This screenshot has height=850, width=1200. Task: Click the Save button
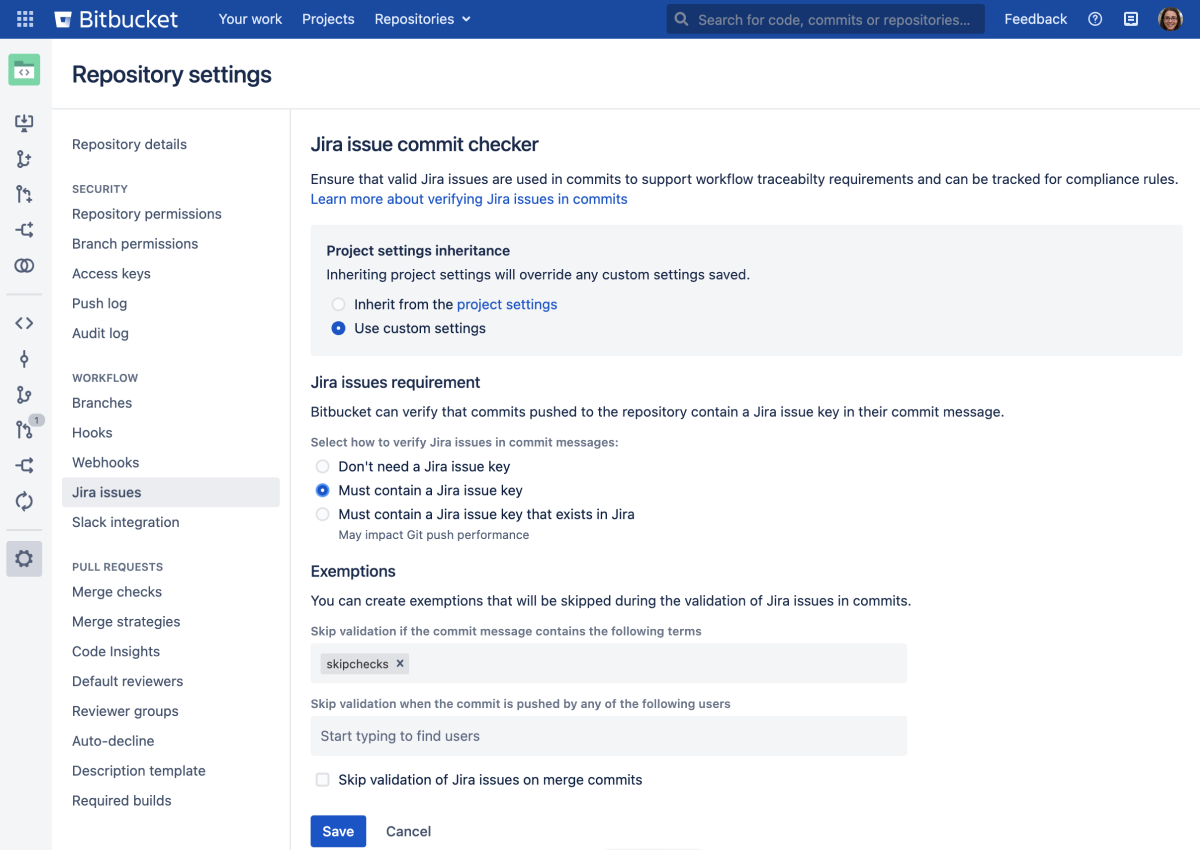pos(338,831)
